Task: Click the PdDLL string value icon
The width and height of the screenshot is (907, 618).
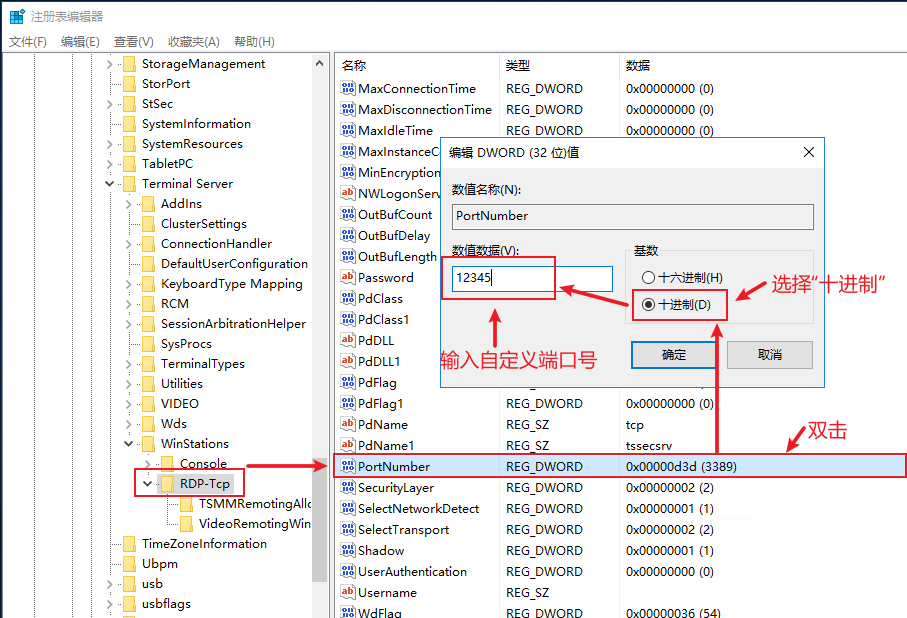Action: pos(348,340)
